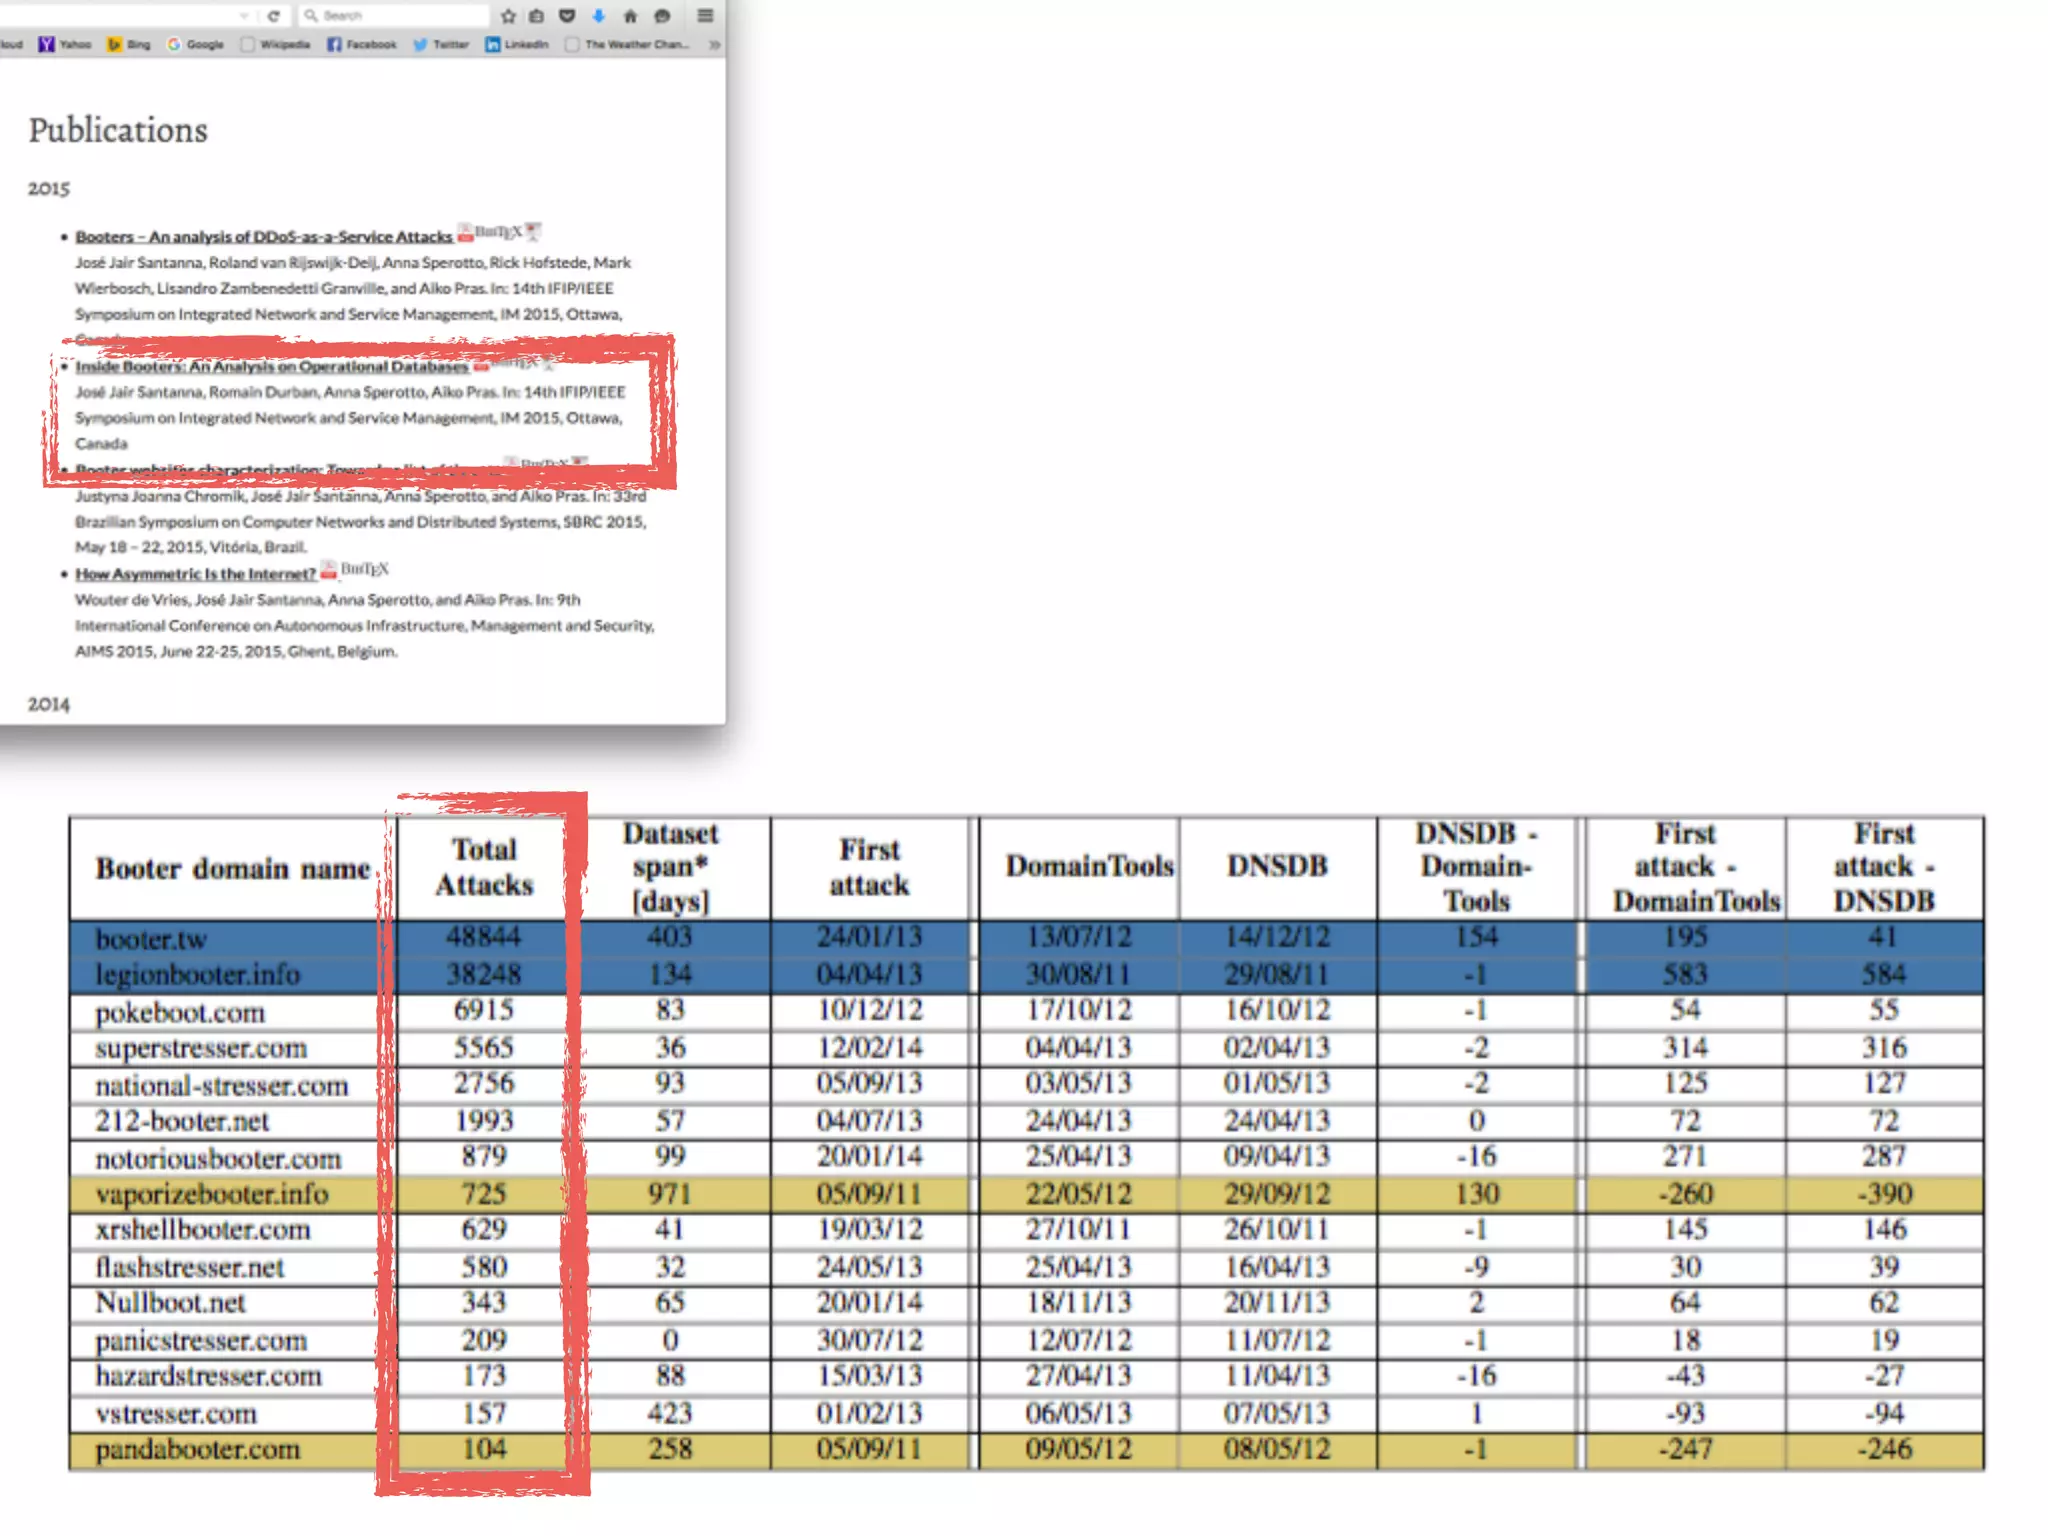
Task: Click BibTeX link for How Asymmetric paper
Action: point(365,569)
